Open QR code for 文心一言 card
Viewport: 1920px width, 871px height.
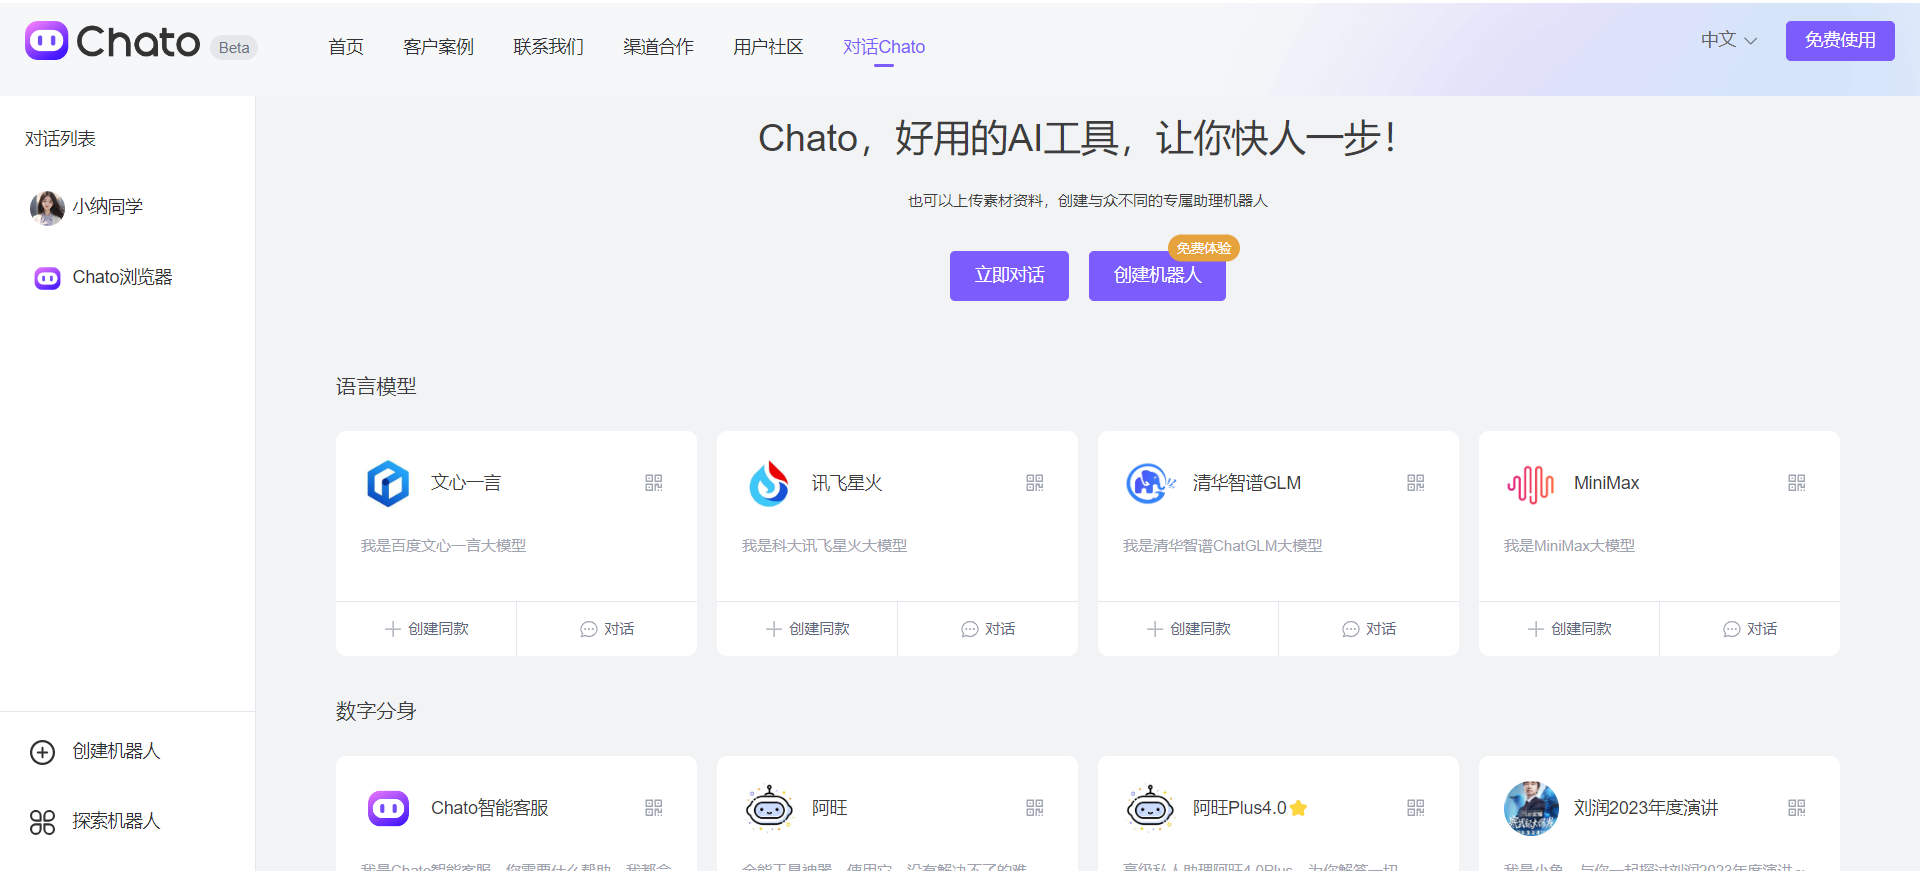pyautogui.click(x=653, y=483)
